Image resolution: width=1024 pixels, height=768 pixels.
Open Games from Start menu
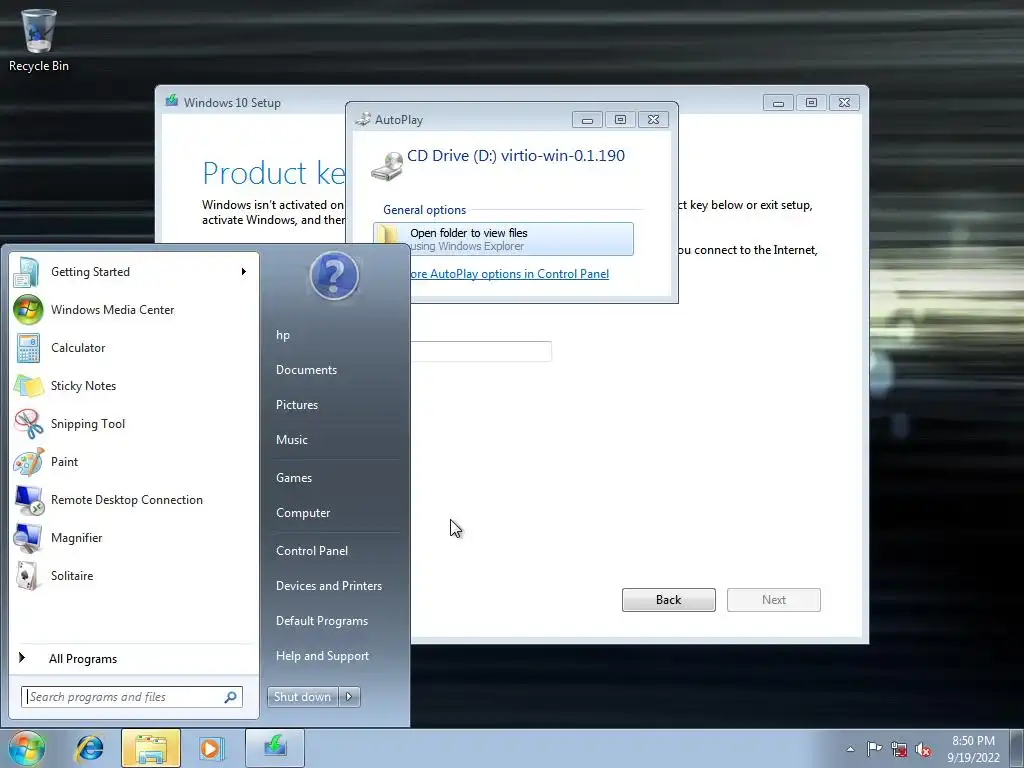pos(294,478)
